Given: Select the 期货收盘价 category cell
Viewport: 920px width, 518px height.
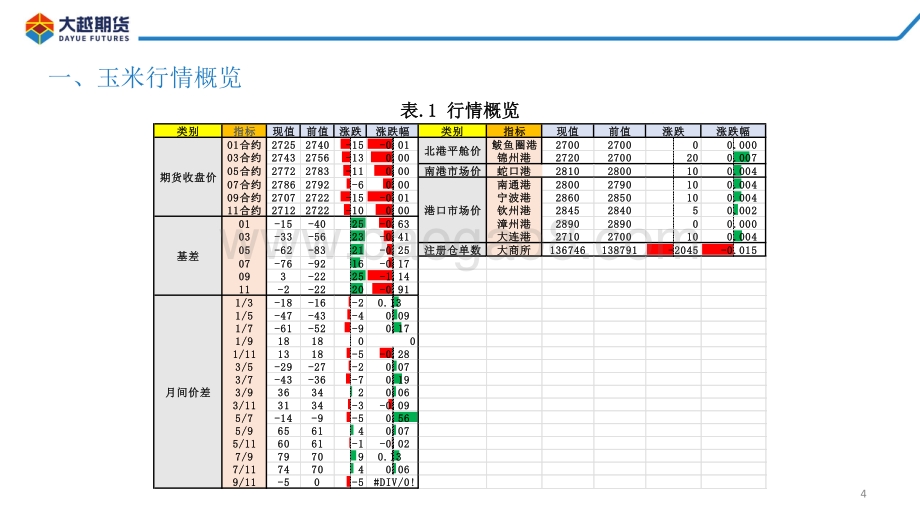Looking at the screenshot, I should click(188, 177).
